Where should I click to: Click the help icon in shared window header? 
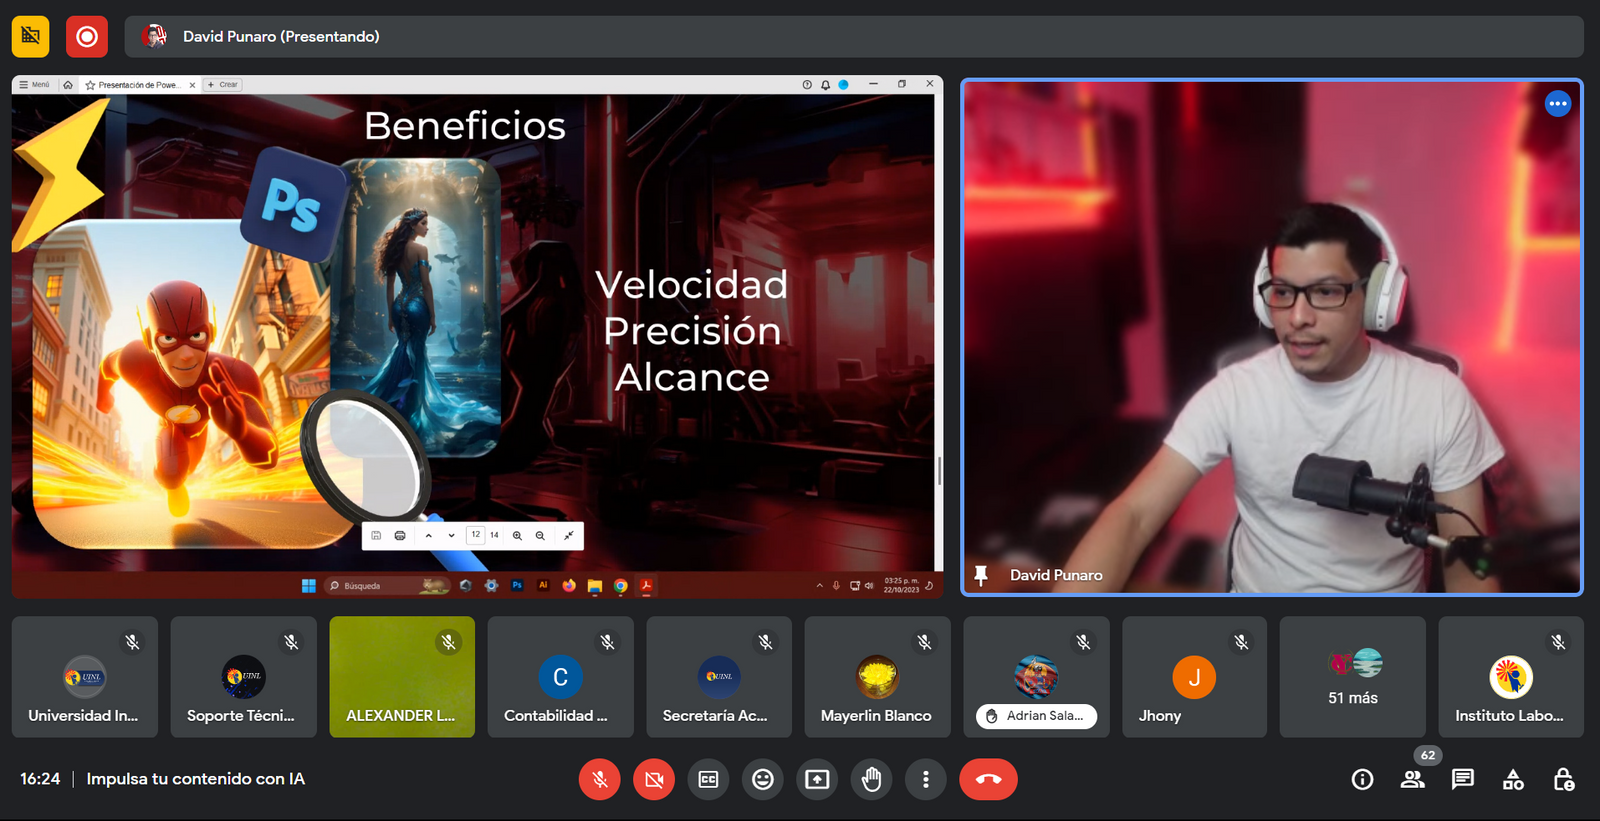pos(807,85)
